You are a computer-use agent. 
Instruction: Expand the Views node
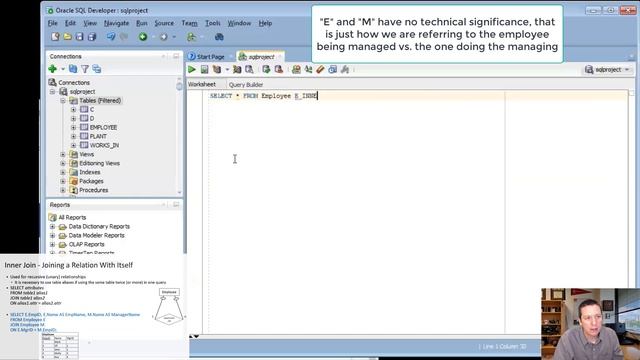pyautogui.click(x=63, y=154)
